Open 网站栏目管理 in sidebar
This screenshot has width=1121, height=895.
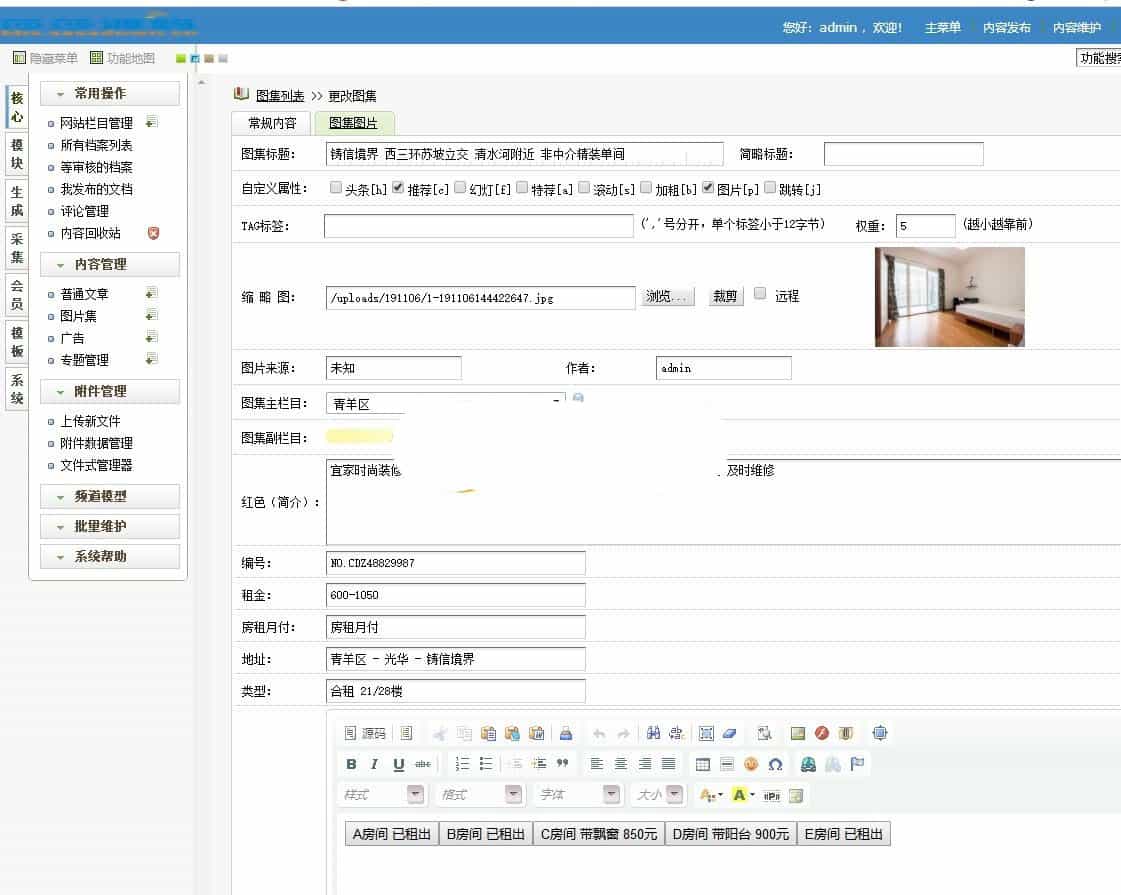click(x=97, y=123)
